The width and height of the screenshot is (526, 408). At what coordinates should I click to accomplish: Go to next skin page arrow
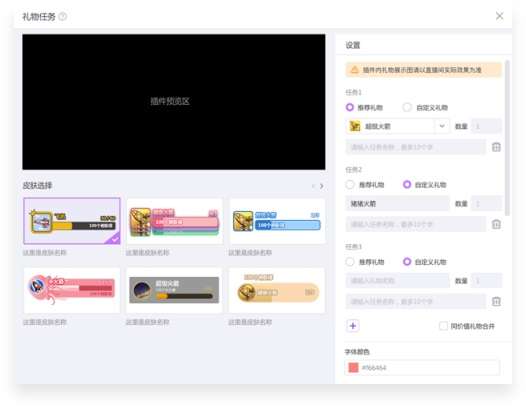(322, 186)
